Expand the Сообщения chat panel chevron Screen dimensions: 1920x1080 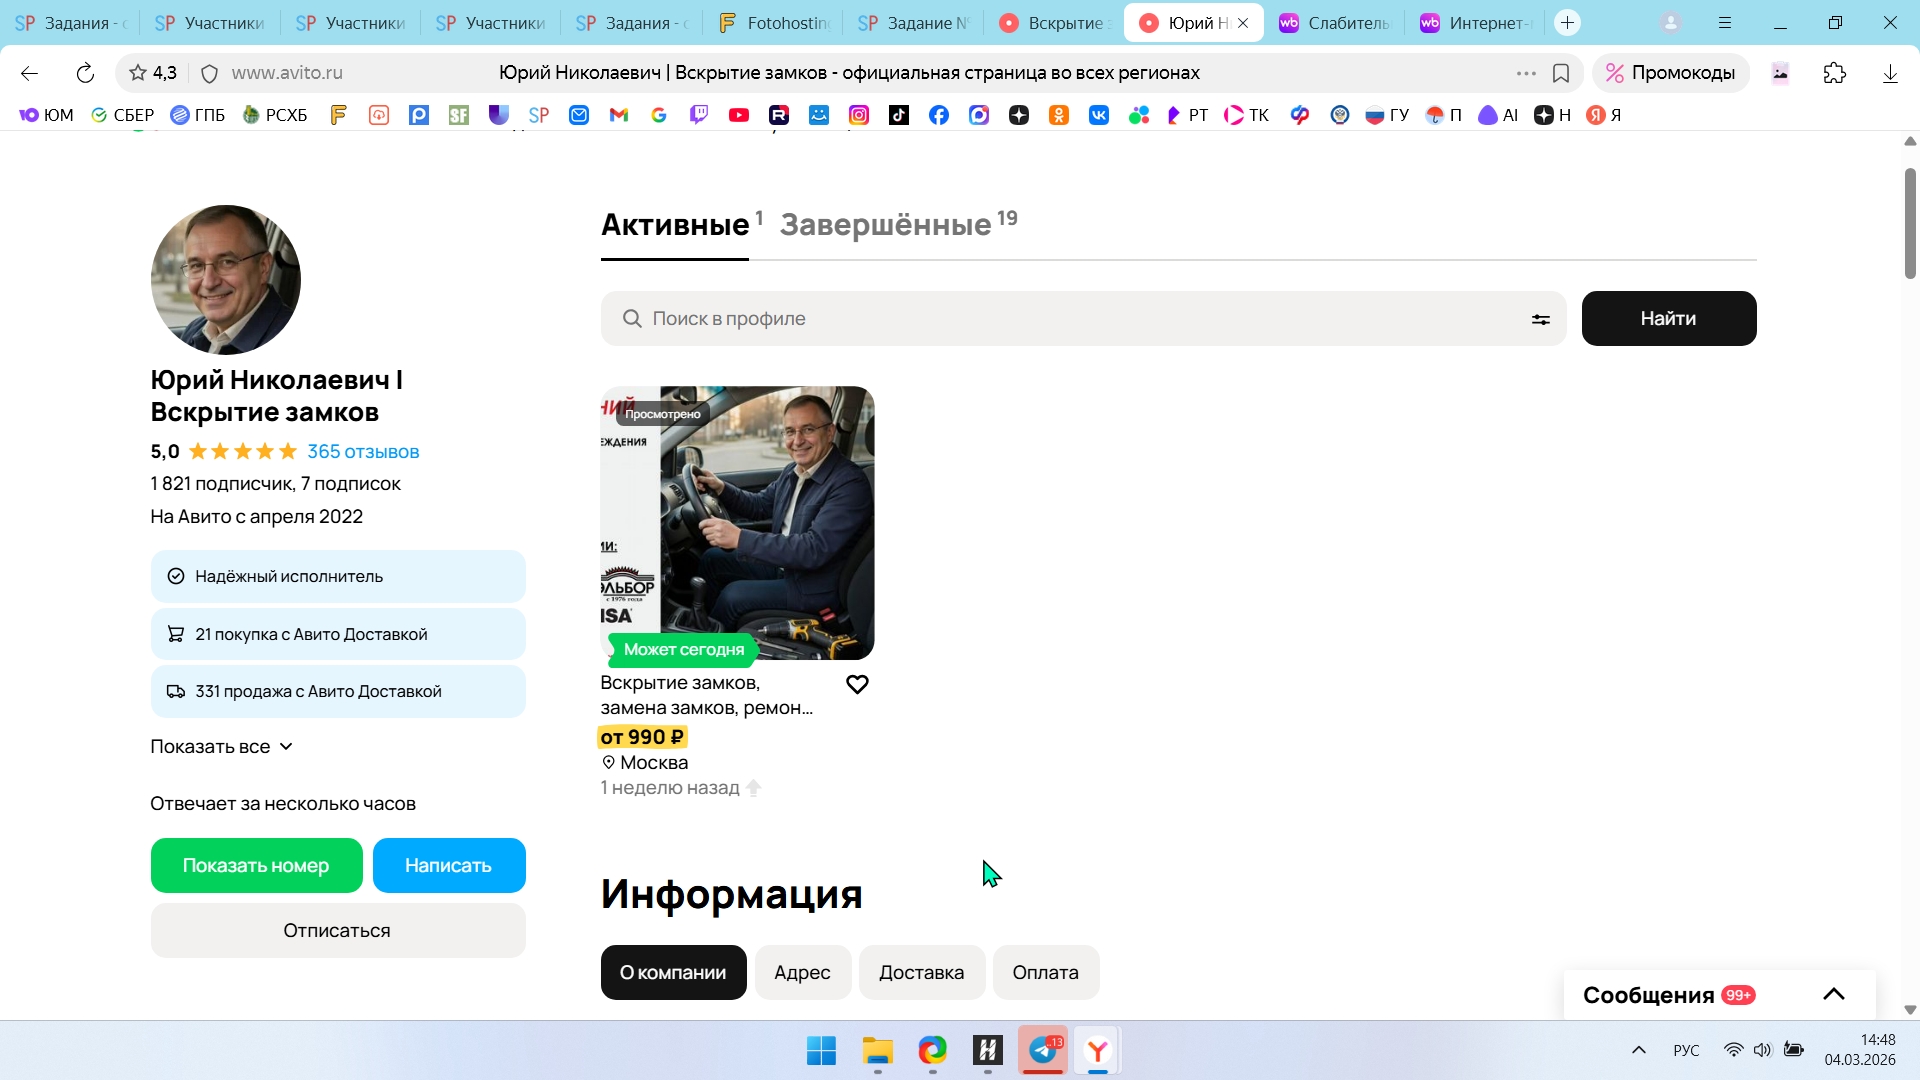click(x=1833, y=994)
